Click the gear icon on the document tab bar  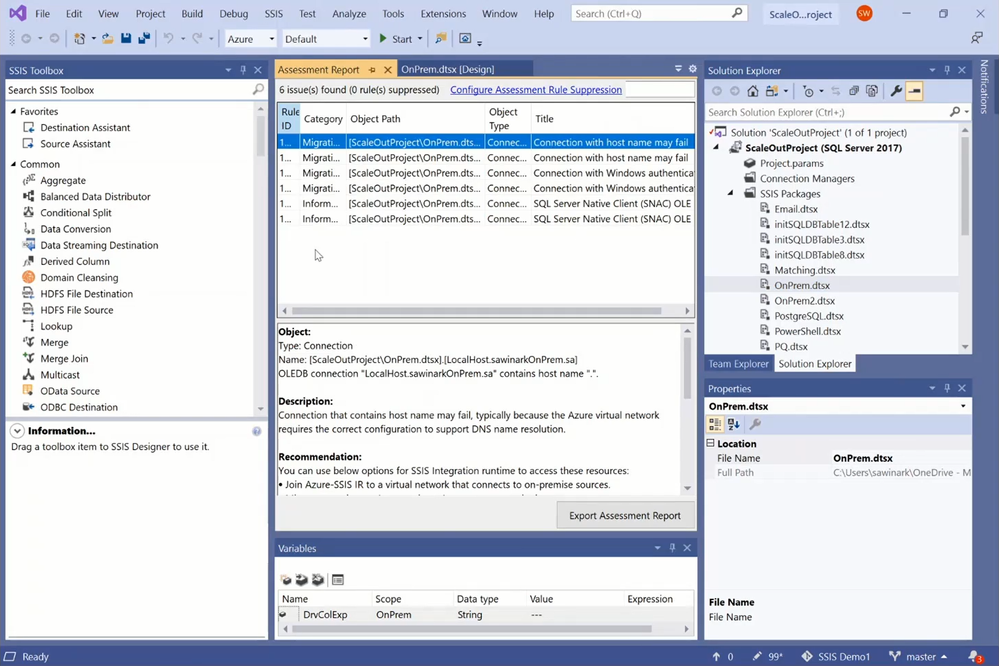(693, 69)
